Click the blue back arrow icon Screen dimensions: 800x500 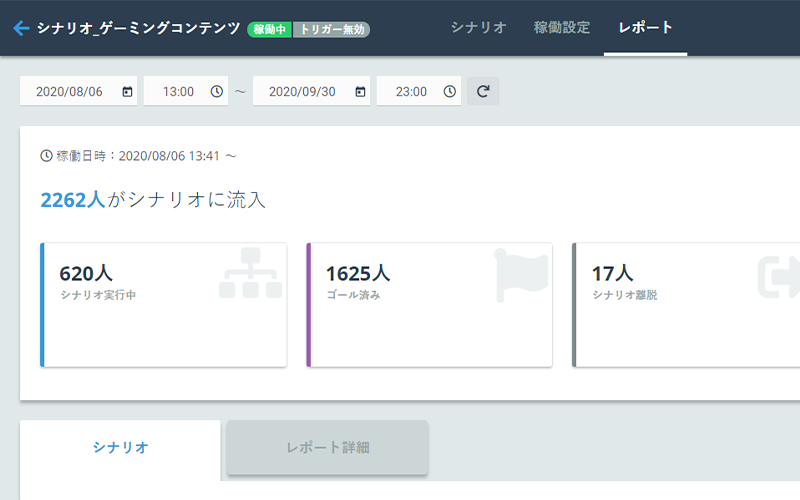[x=21, y=28]
